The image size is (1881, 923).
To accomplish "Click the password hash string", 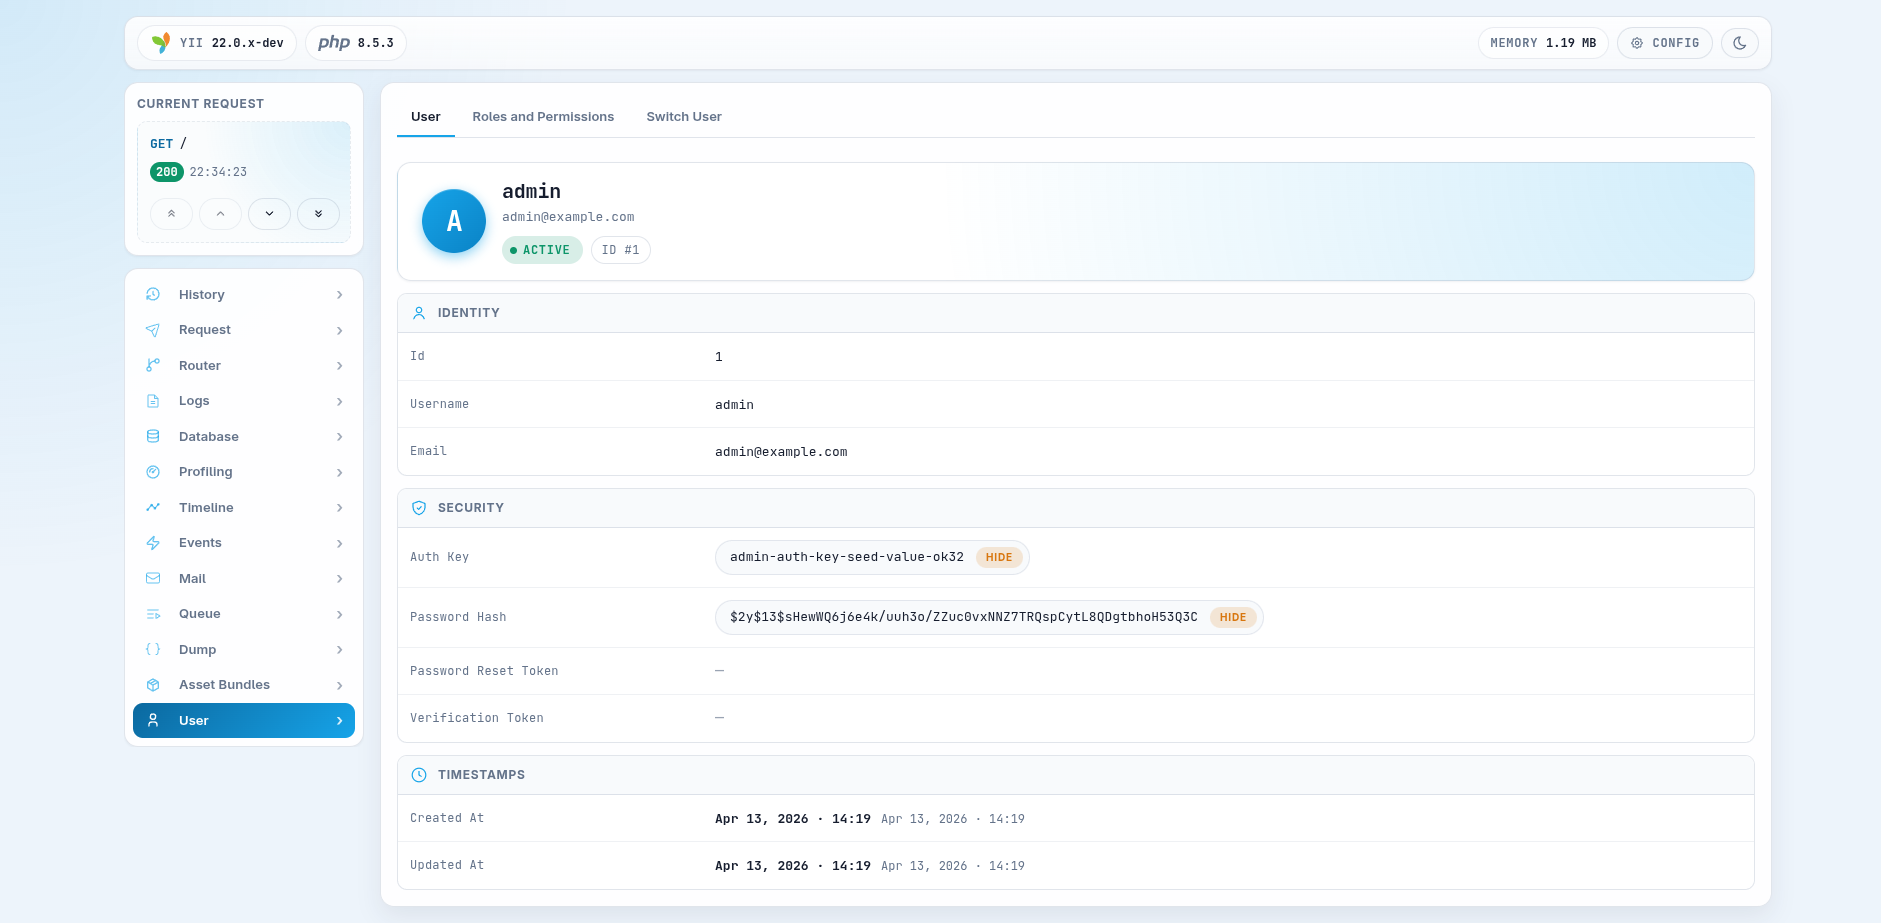I will (964, 617).
